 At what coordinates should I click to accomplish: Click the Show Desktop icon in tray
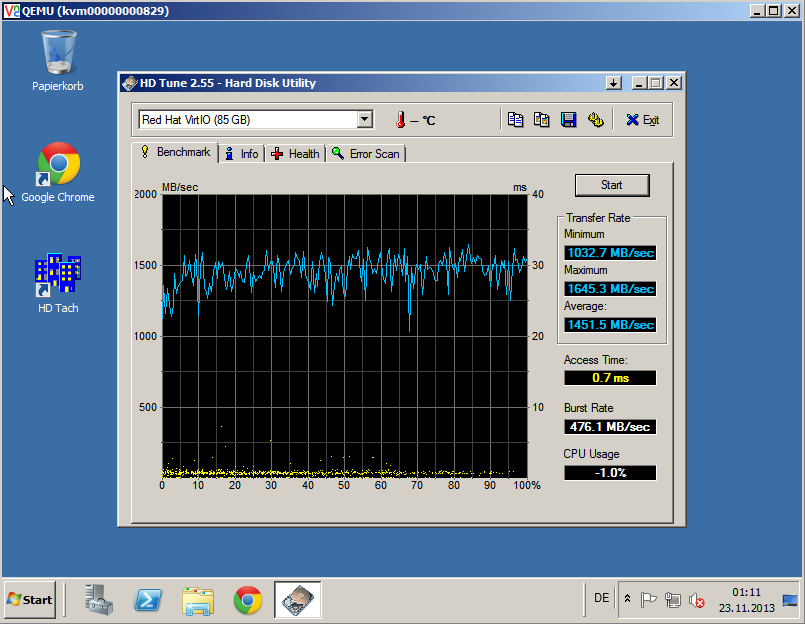pyautogui.click(x=790, y=600)
